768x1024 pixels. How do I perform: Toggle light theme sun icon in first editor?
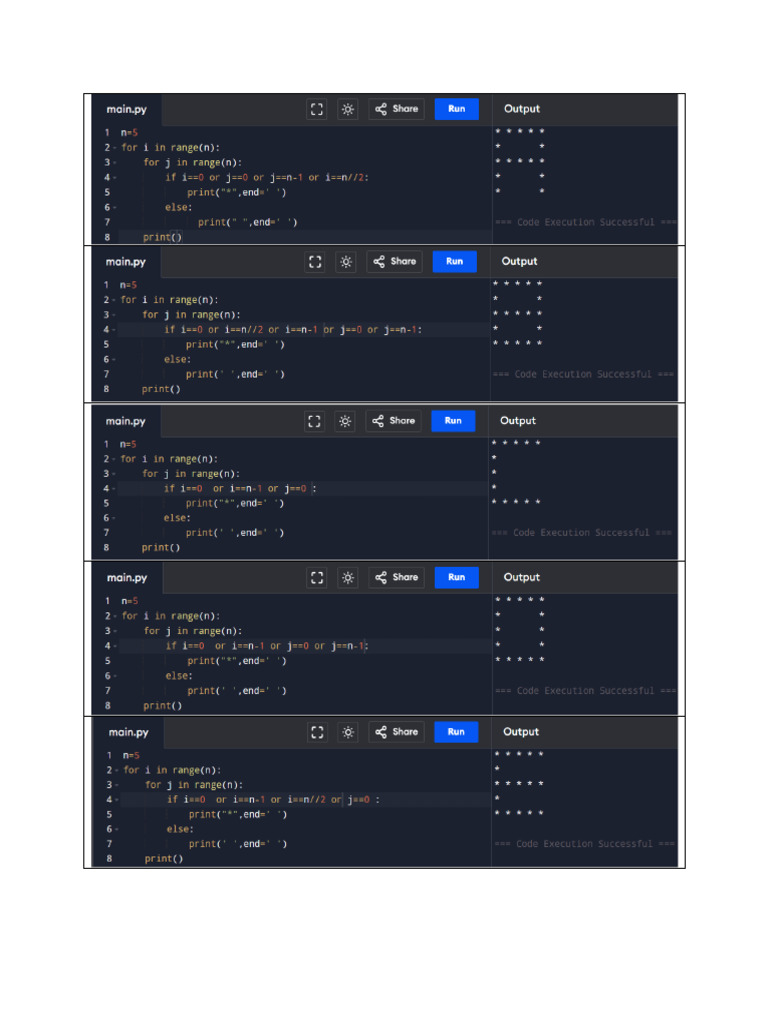348,109
